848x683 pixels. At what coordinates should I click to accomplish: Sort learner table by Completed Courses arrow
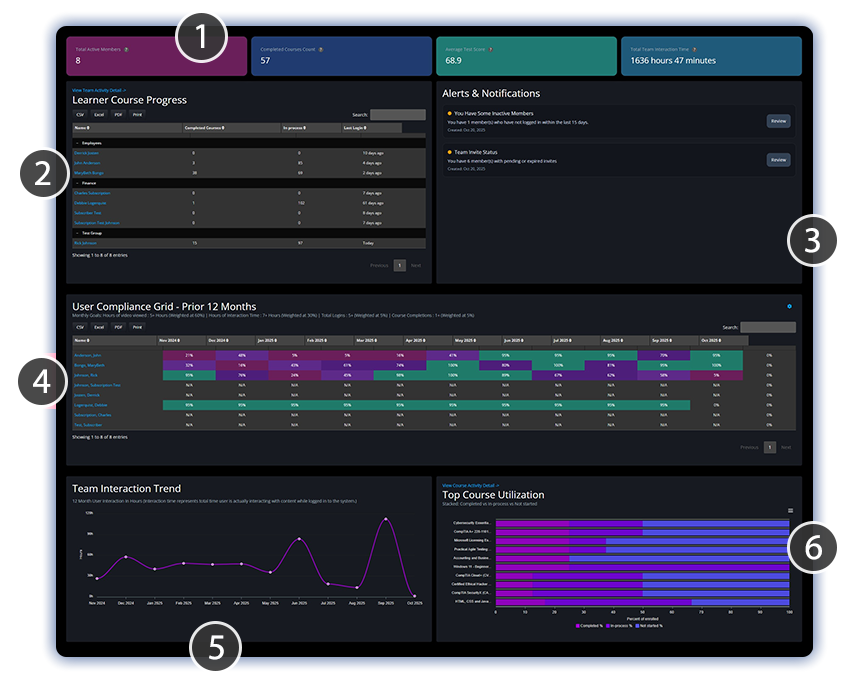click(x=223, y=126)
